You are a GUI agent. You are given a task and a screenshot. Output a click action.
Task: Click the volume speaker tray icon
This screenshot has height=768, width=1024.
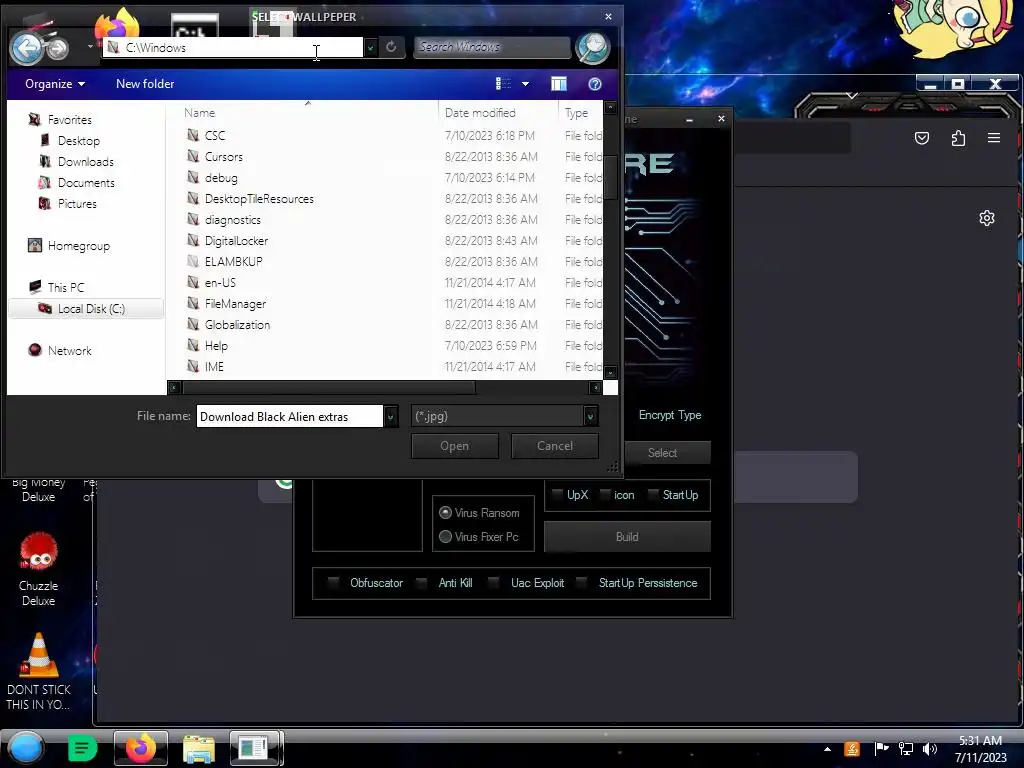[929, 749]
